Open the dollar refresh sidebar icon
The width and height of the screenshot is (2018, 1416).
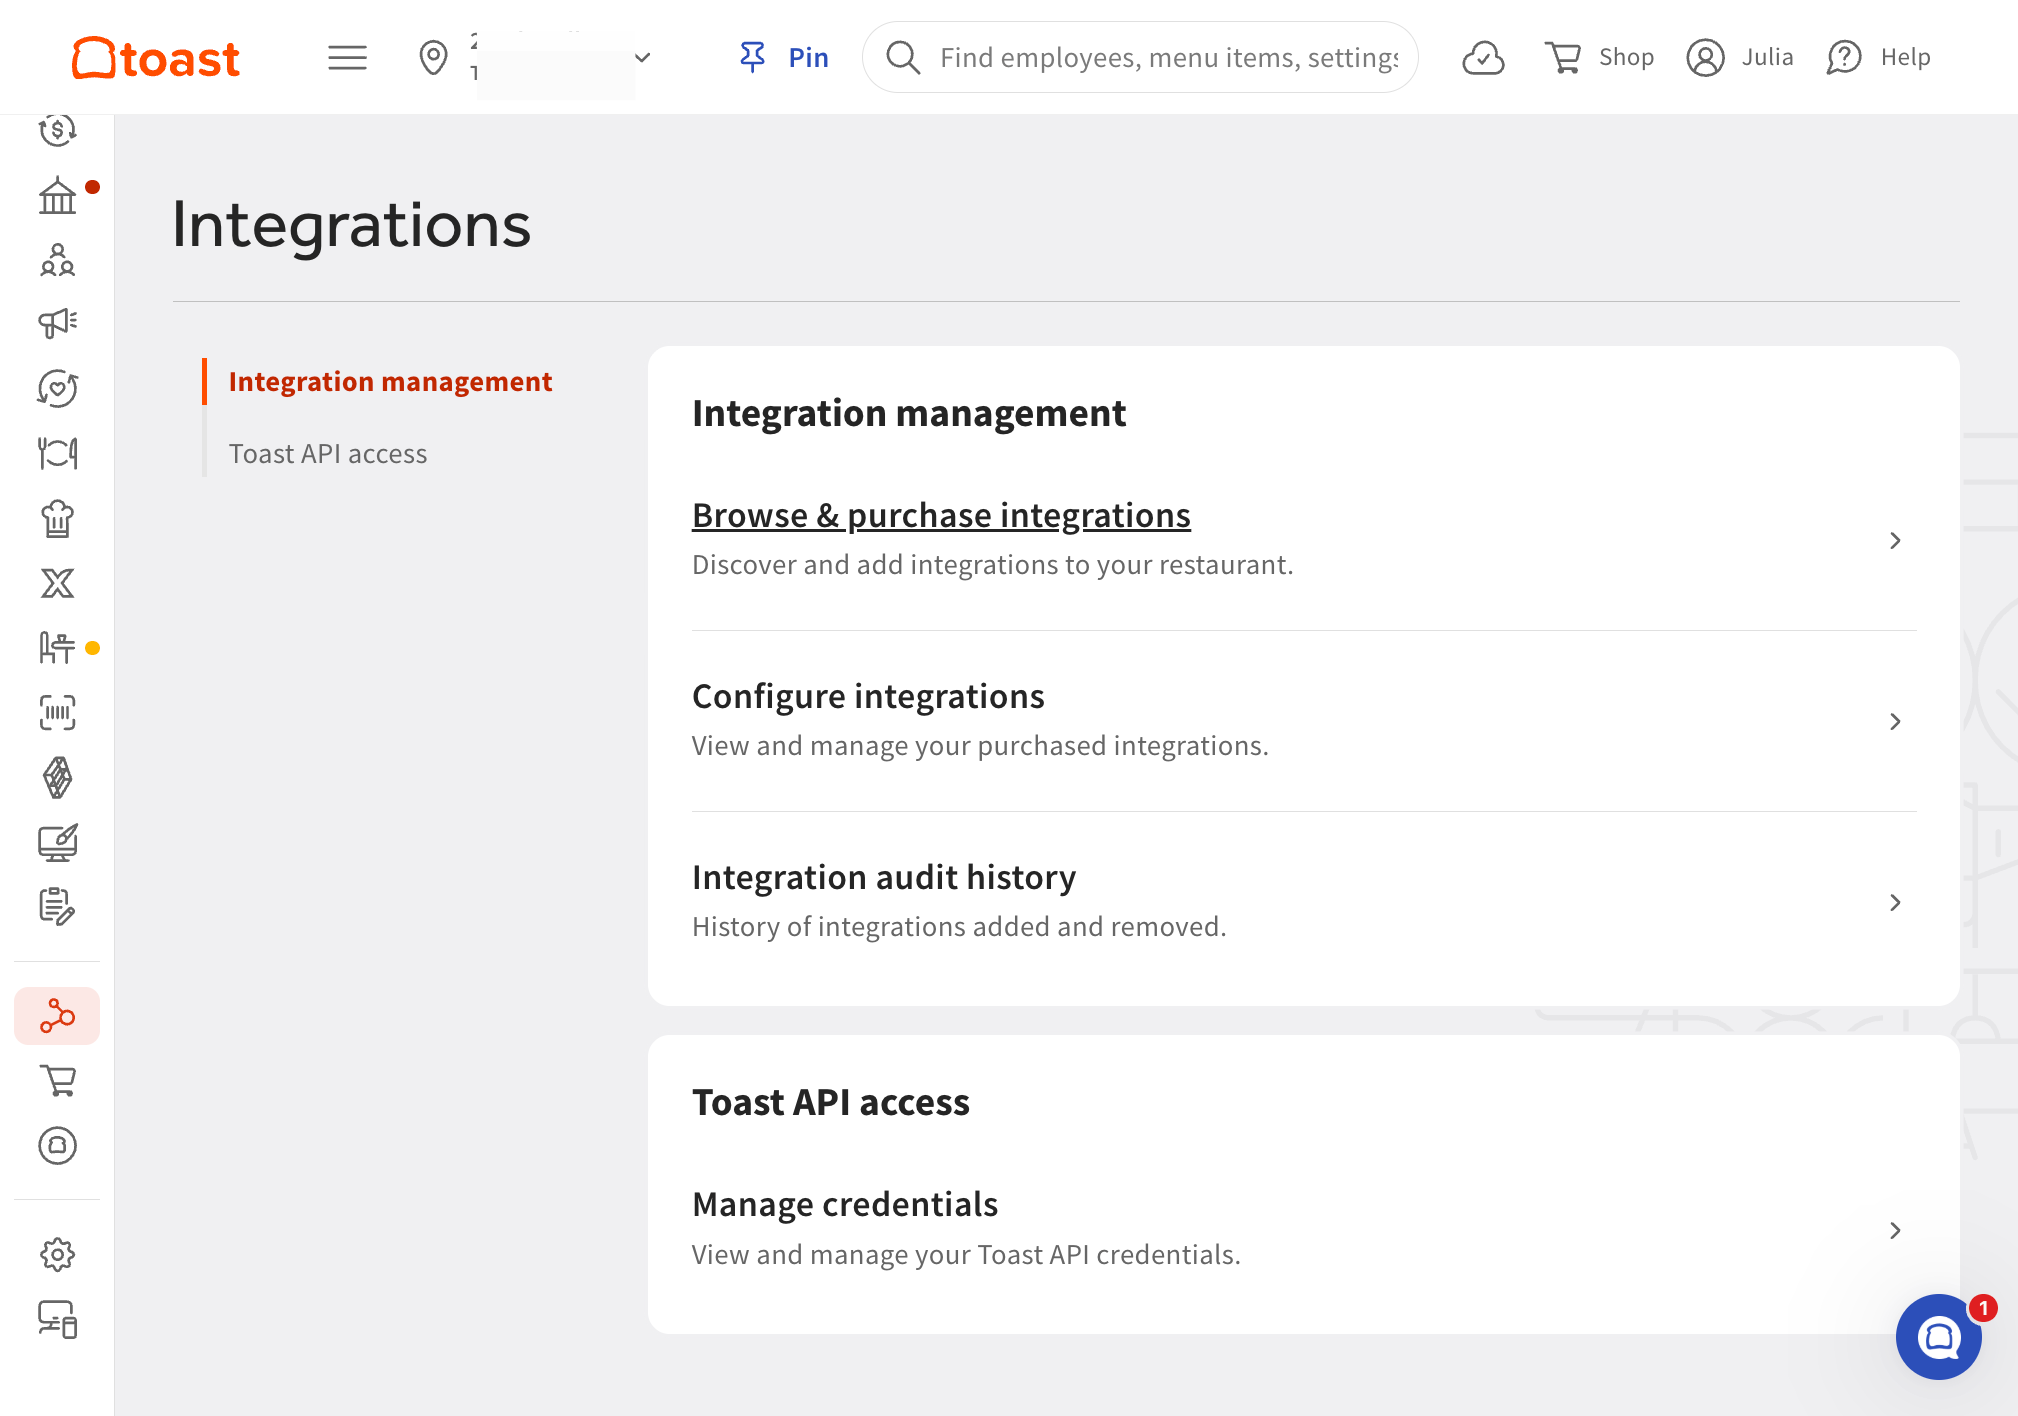[57, 130]
